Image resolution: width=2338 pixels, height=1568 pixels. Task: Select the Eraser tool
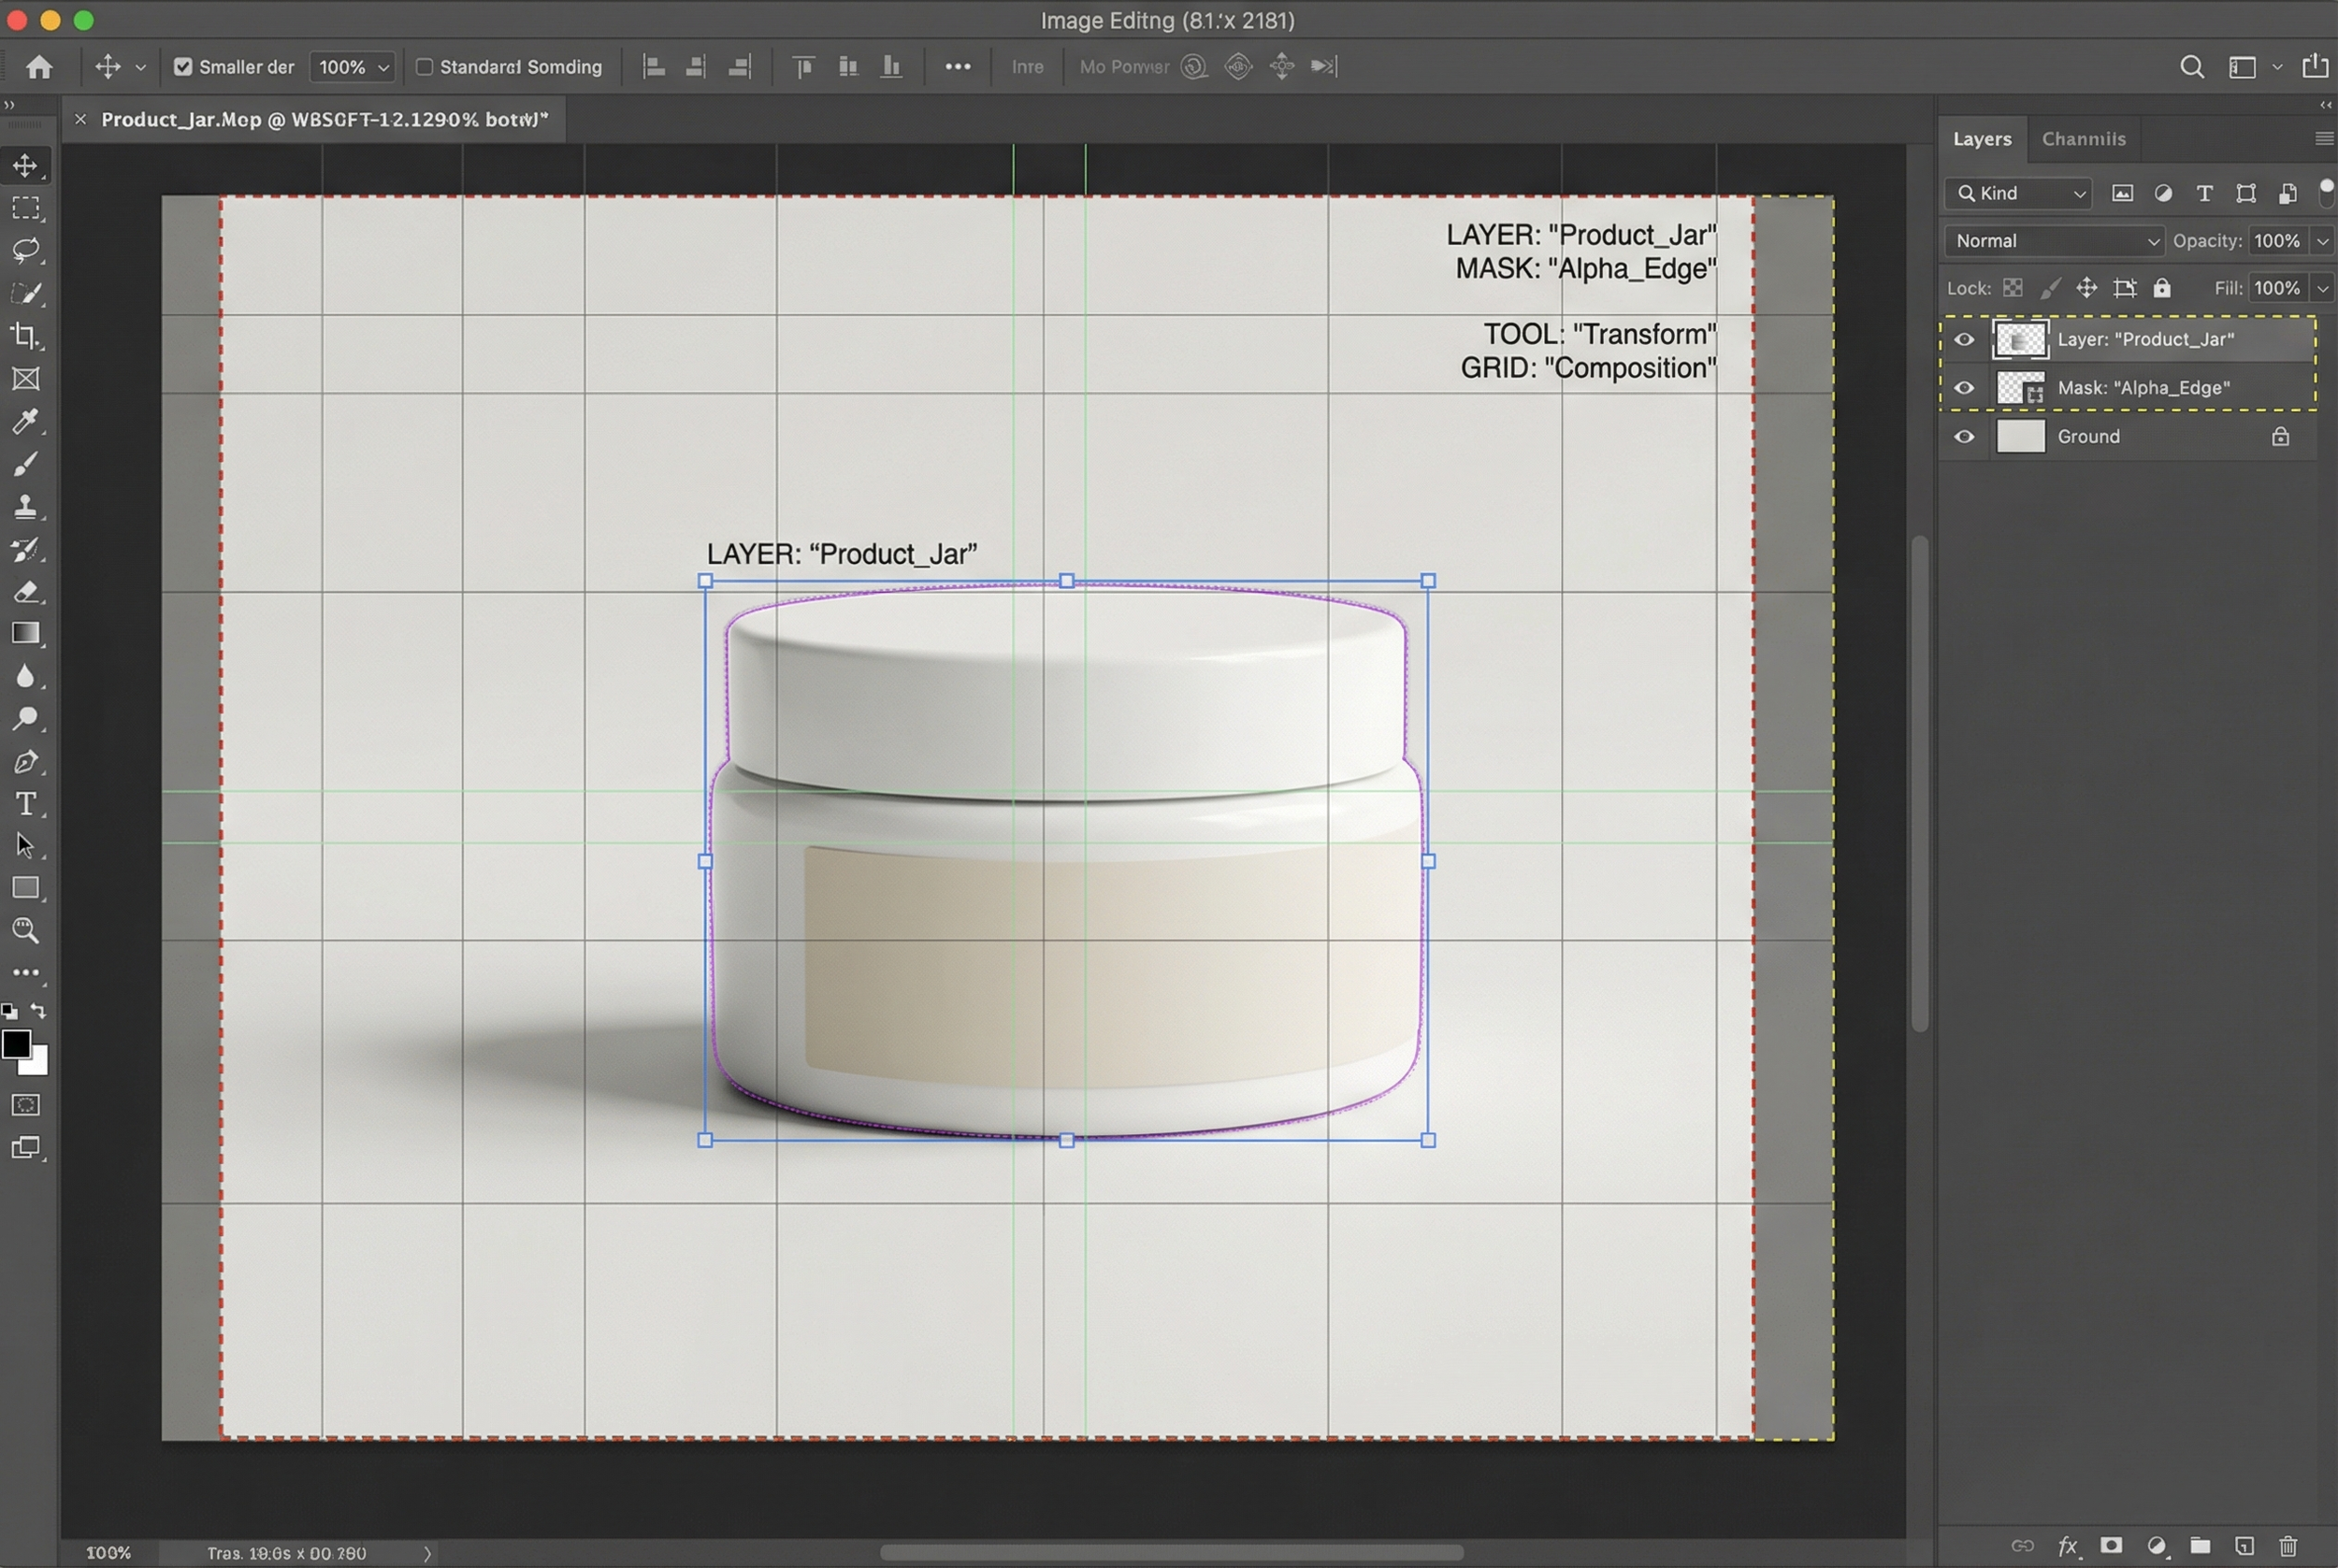(26, 592)
